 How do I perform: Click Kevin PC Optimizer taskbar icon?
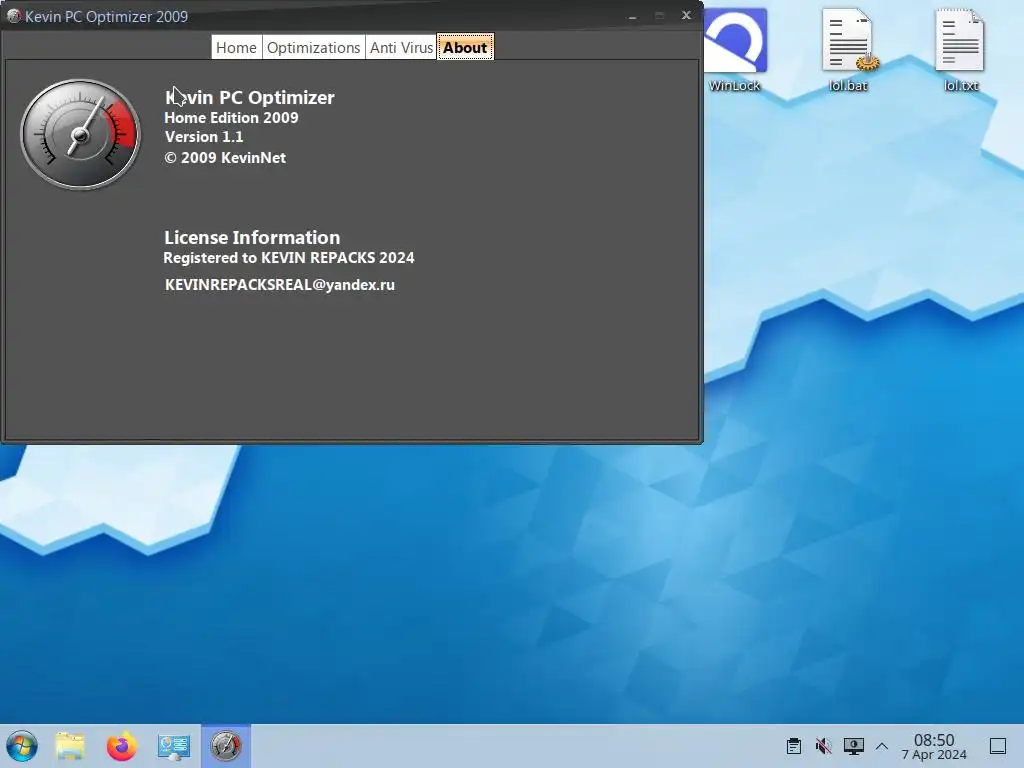click(x=226, y=746)
